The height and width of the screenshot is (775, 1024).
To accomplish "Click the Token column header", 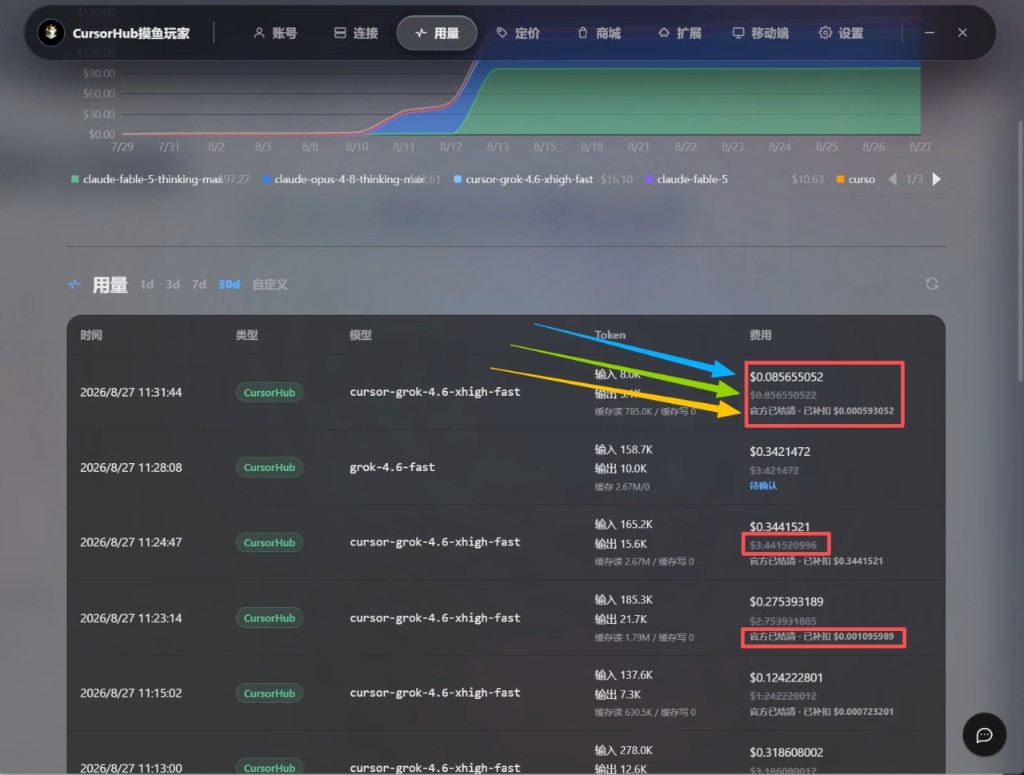I will click(x=610, y=335).
